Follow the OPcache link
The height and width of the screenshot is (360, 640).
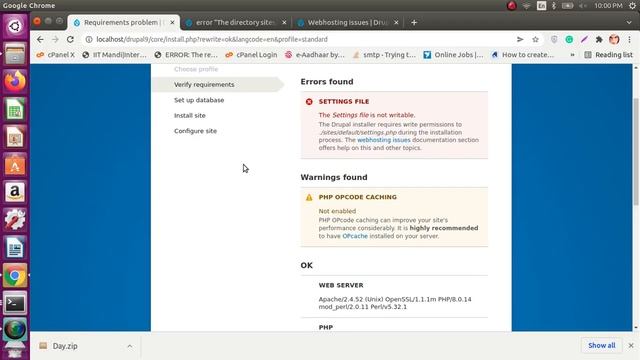pyautogui.click(x=355, y=236)
